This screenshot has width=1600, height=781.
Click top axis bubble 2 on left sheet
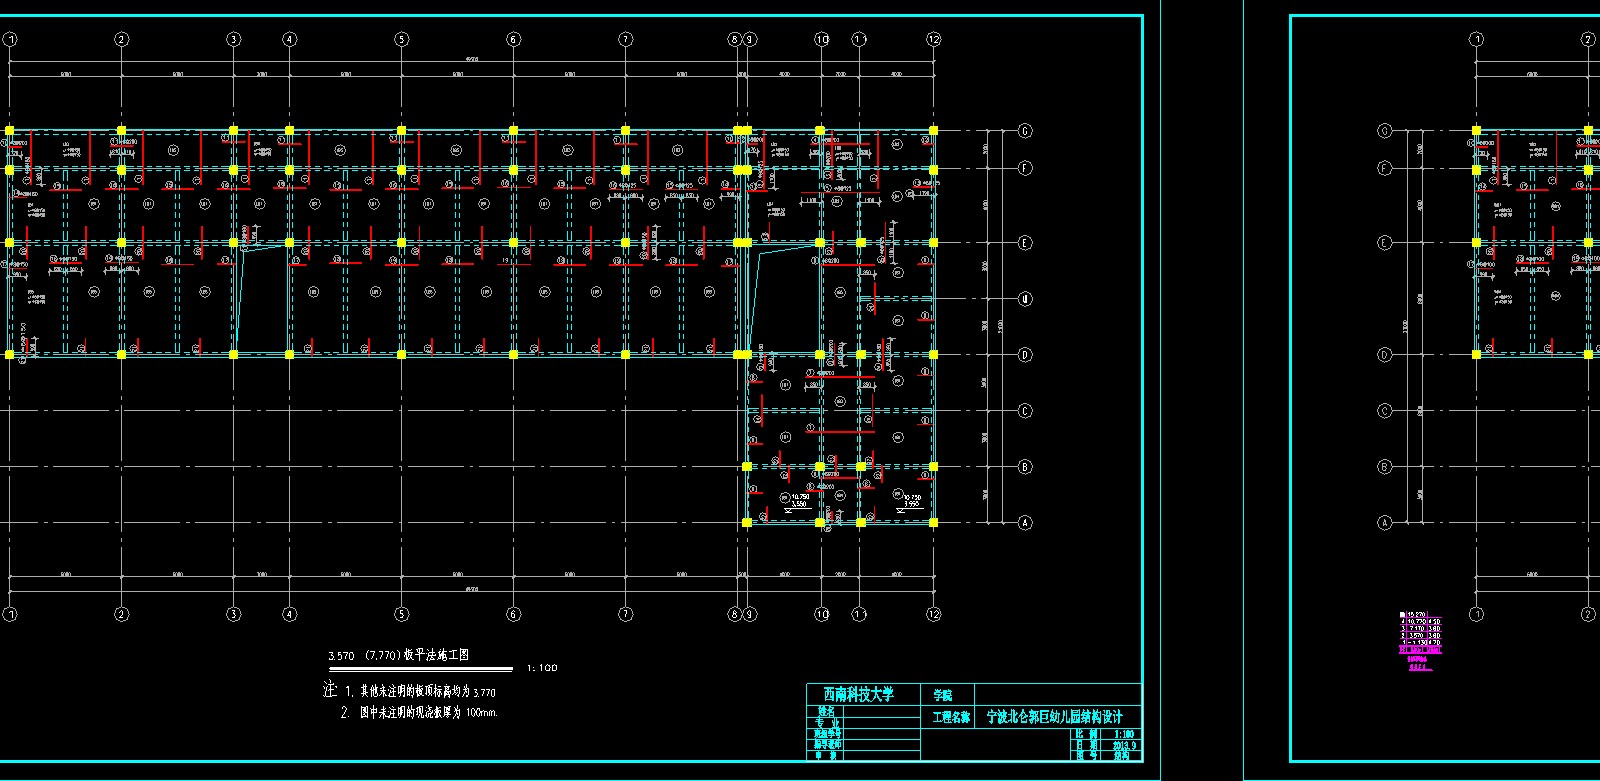pos(122,40)
